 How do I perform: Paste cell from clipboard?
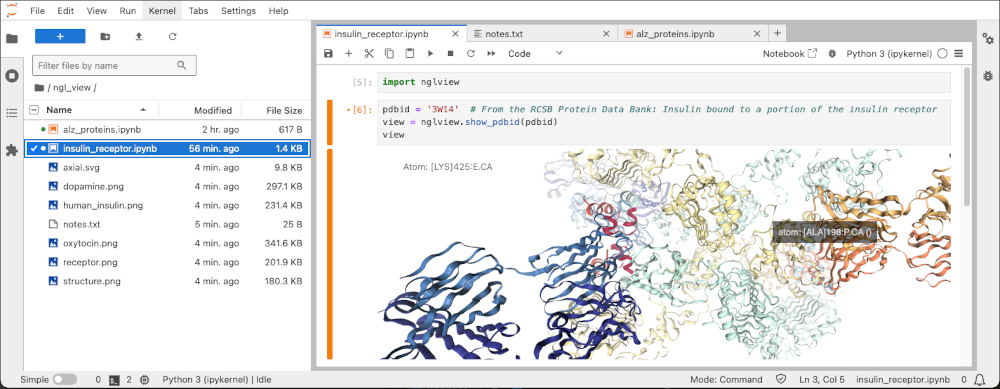(x=409, y=54)
